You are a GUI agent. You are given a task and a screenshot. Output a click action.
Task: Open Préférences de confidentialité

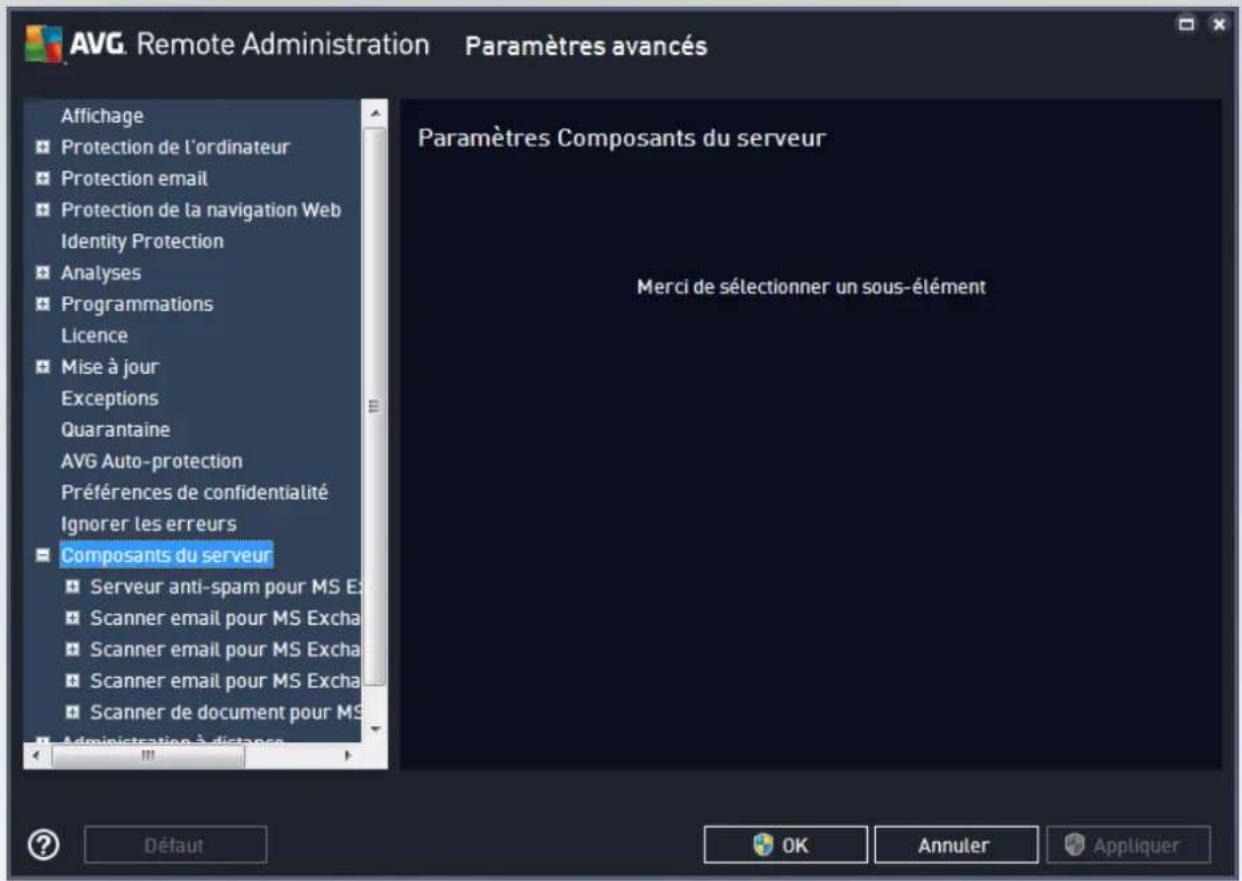[x=194, y=492]
